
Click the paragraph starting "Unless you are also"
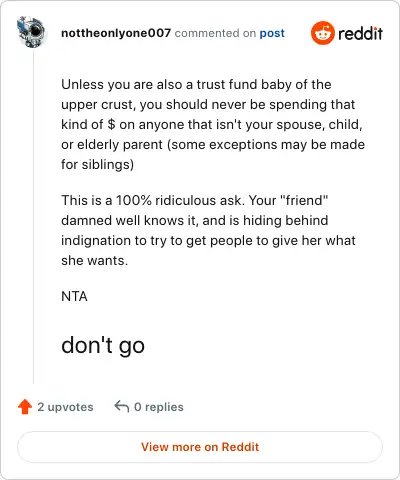213,124
